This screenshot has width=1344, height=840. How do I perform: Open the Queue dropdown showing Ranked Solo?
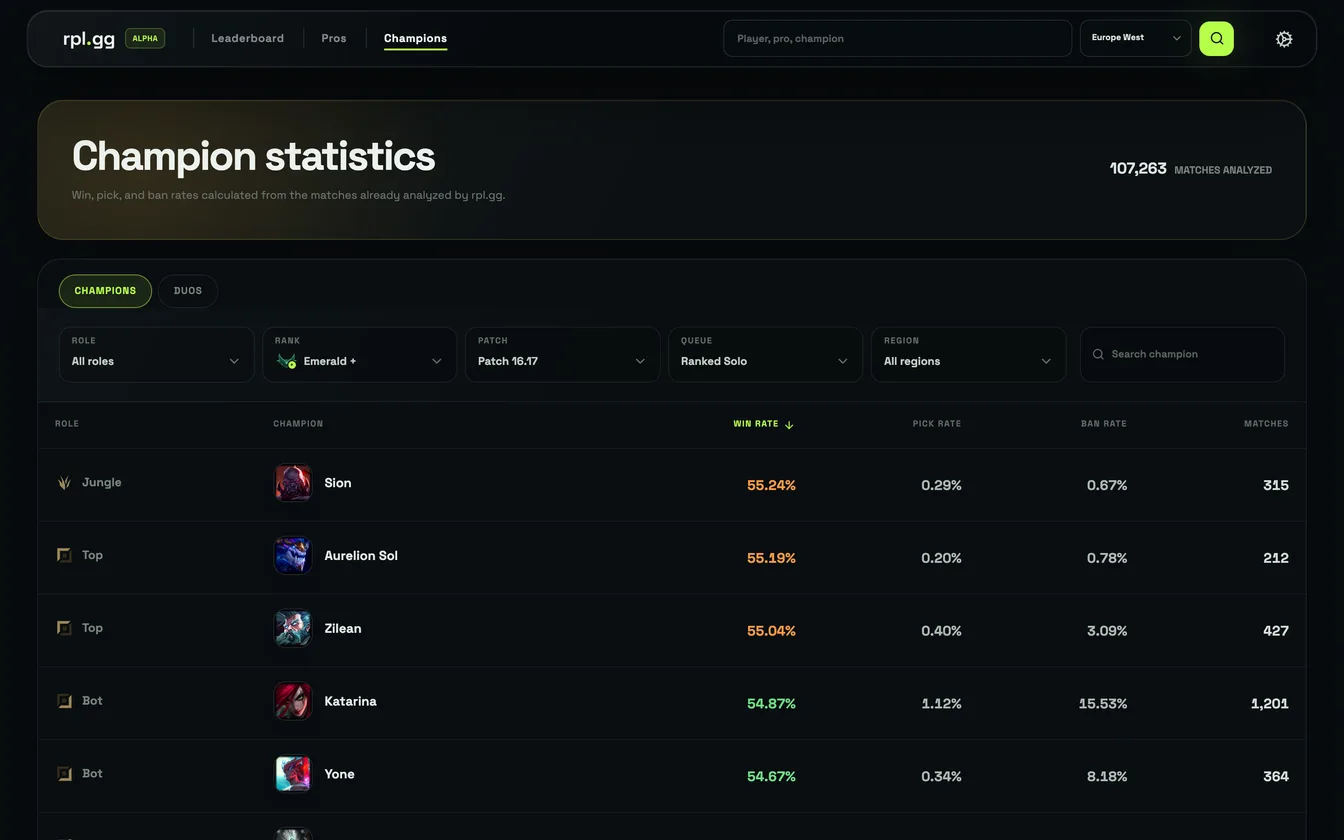pos(765,354)
